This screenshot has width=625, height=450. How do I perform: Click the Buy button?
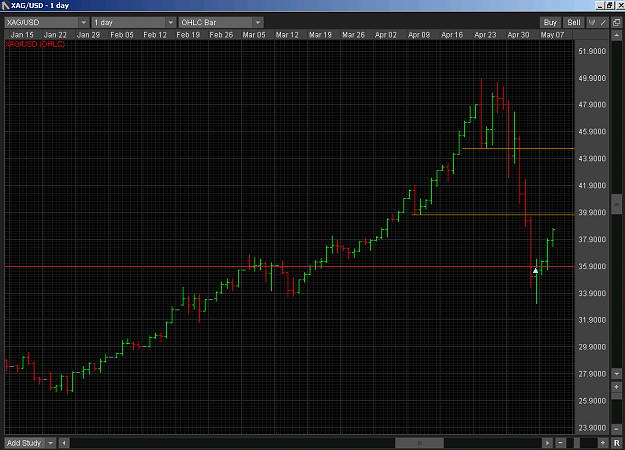550,22
